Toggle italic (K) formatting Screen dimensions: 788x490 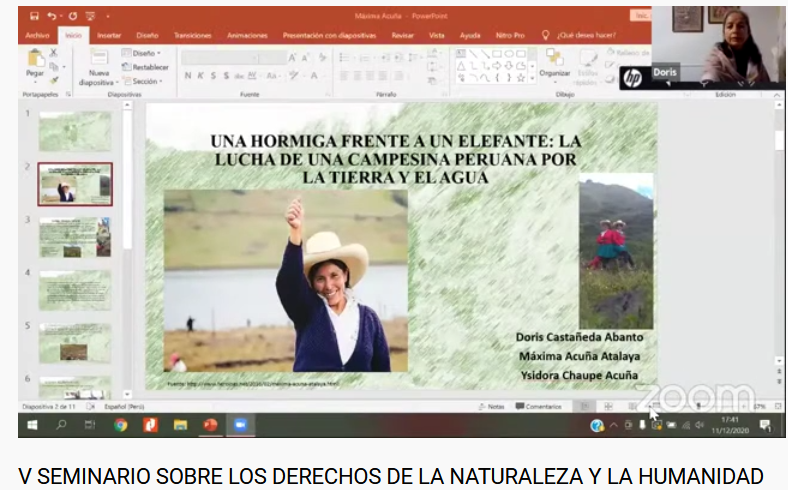pyautogui.click(x=200, y=75)
